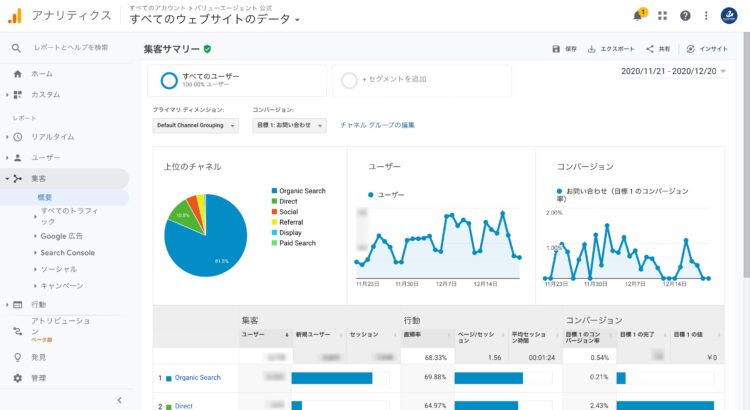Click the チャネル グループの編集 link
This screenshot has height=410, width=750.
pyautogui.click(x=377, y=125)
